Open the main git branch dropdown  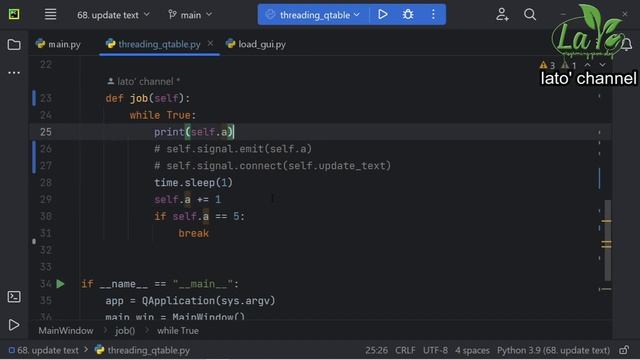coord(190,15)
